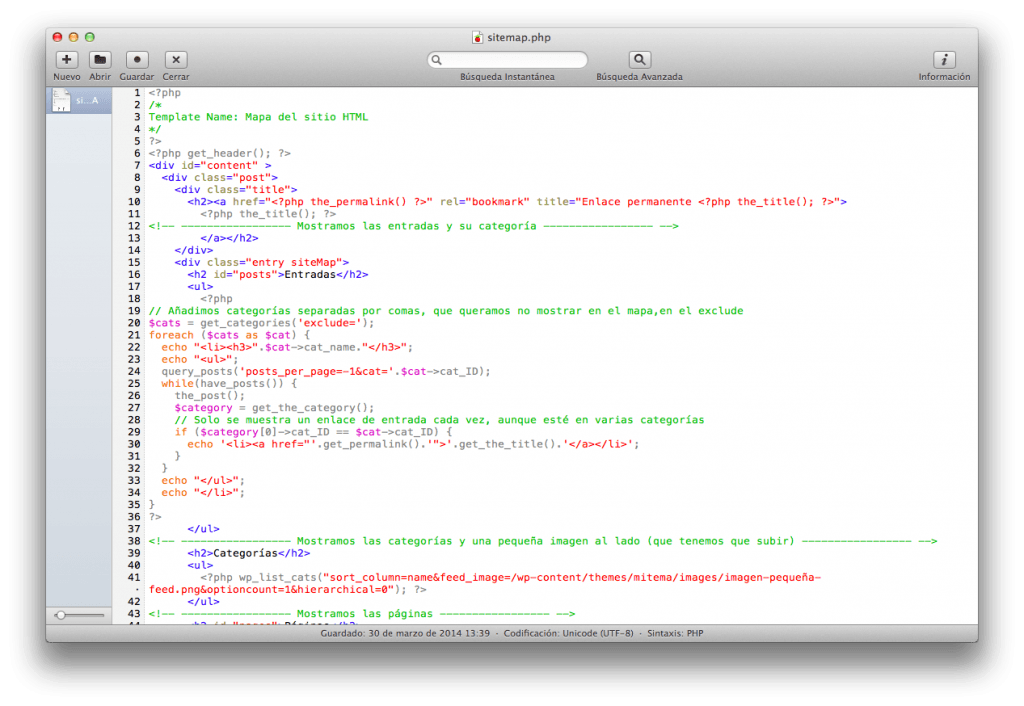Click the div class="title" line
Viewport: 1024px width, 706px height.
click(236, 190)
